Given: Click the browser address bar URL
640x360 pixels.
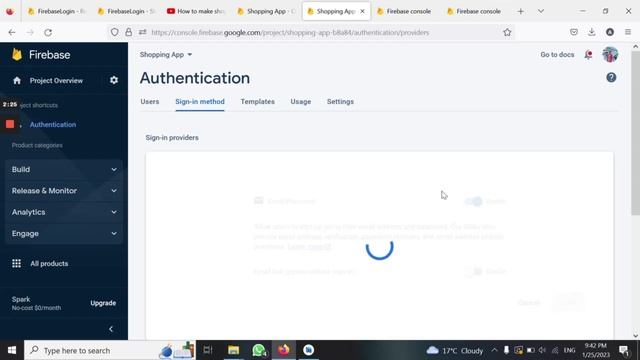Looking at the screenshot, I should tap(290, 32).
